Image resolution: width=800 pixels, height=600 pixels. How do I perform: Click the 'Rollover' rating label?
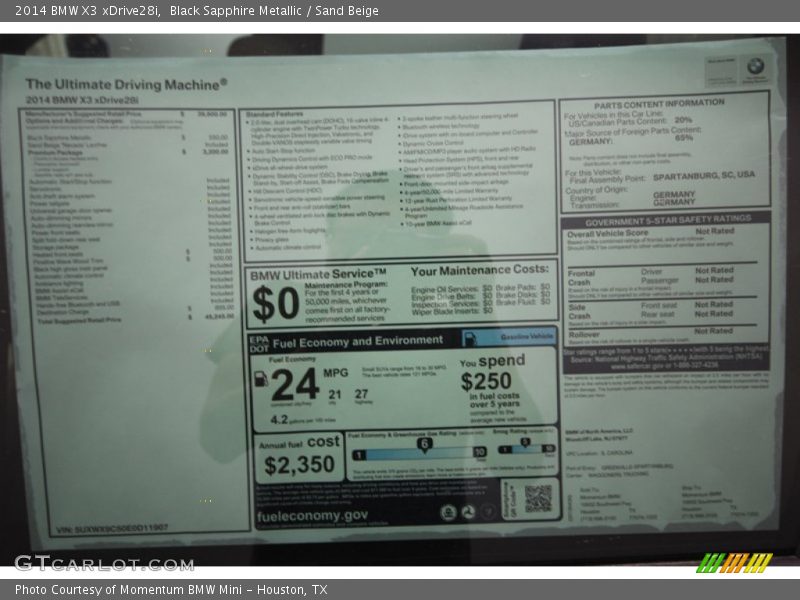point(584,335)
